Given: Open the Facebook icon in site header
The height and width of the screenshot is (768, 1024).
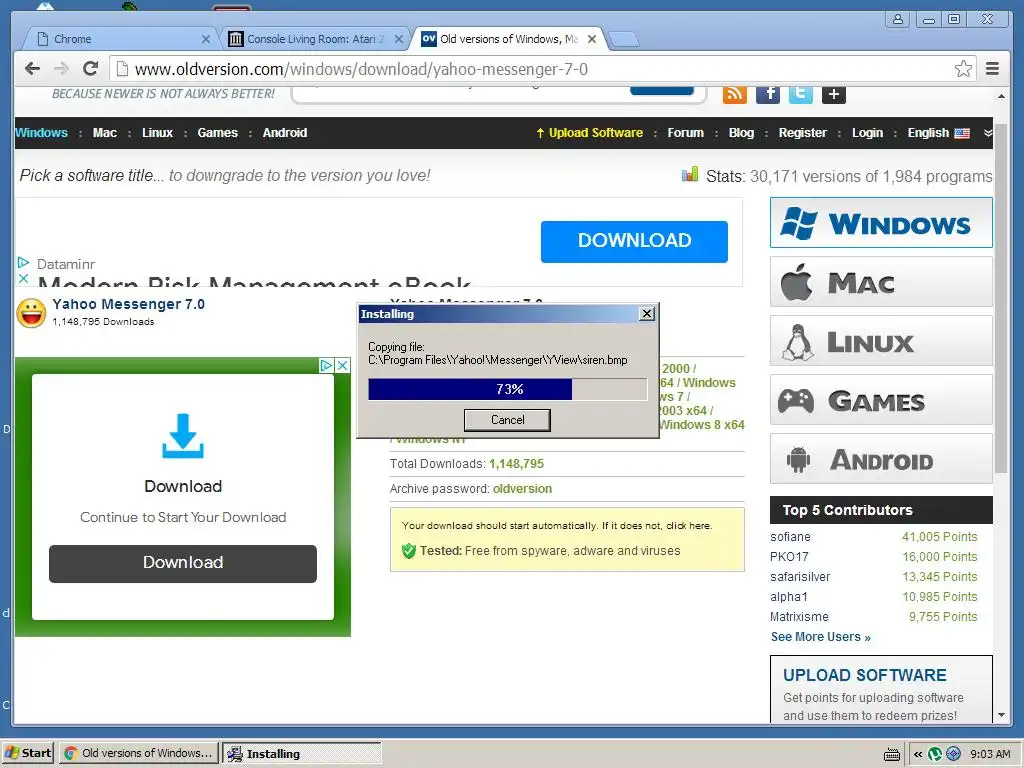Looking at the screenshot, I should pos(768,94).
